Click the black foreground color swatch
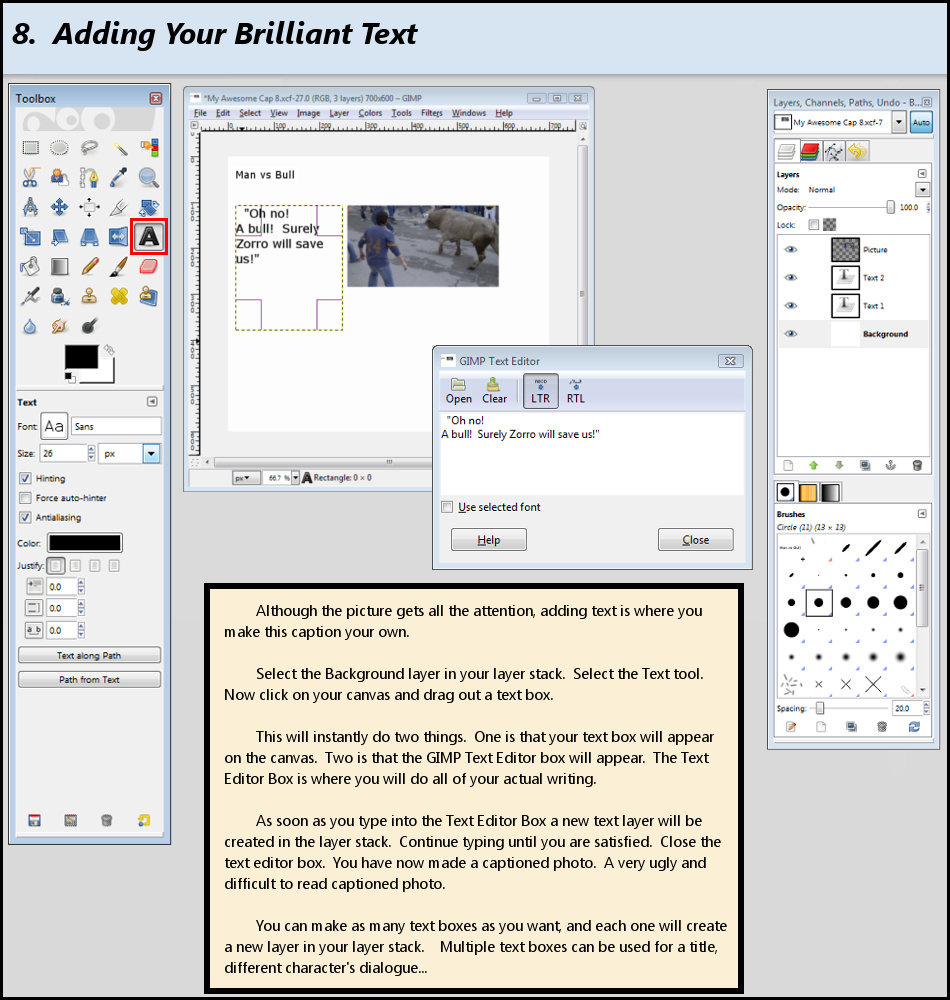The image size is (950, 1000). click(81, 357)
